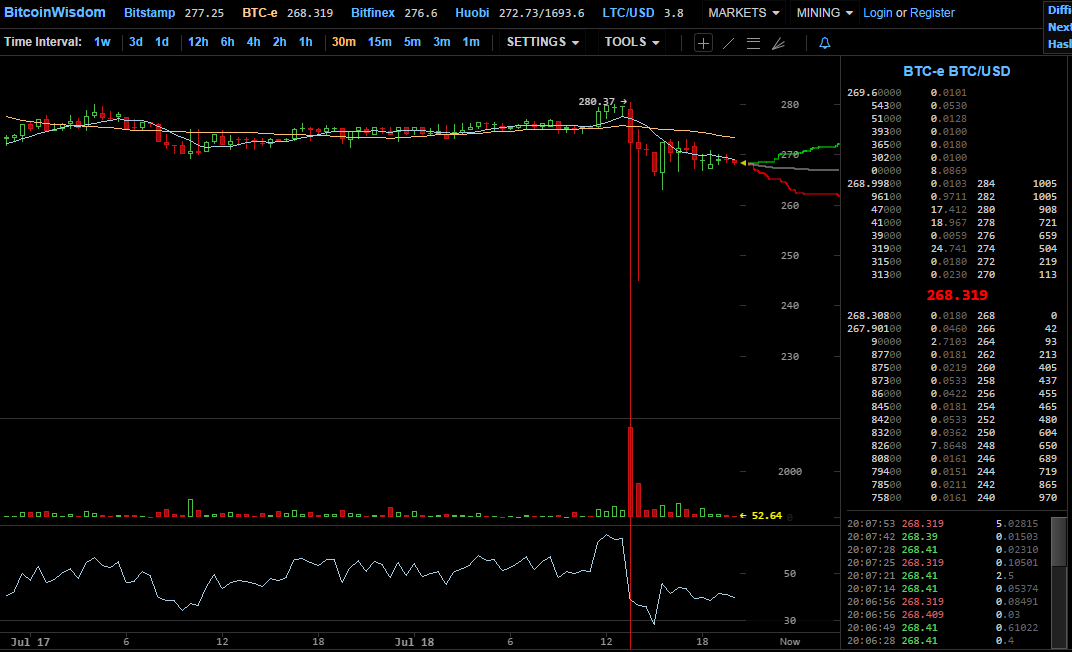
Task: Set time interval to 1m
Action: (x=470, y=42)
